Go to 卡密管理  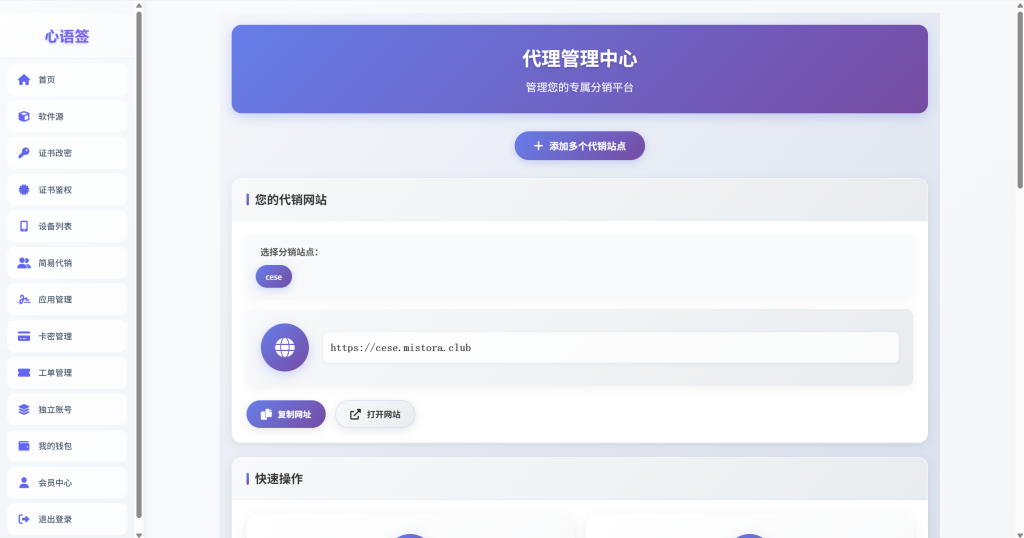67,336
